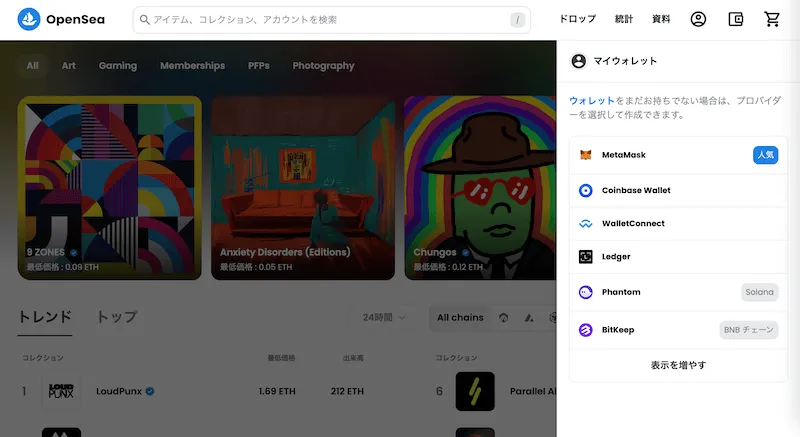Choose Coinbase Wallet option
Screen dimensions: 800x437
(679, 190)
